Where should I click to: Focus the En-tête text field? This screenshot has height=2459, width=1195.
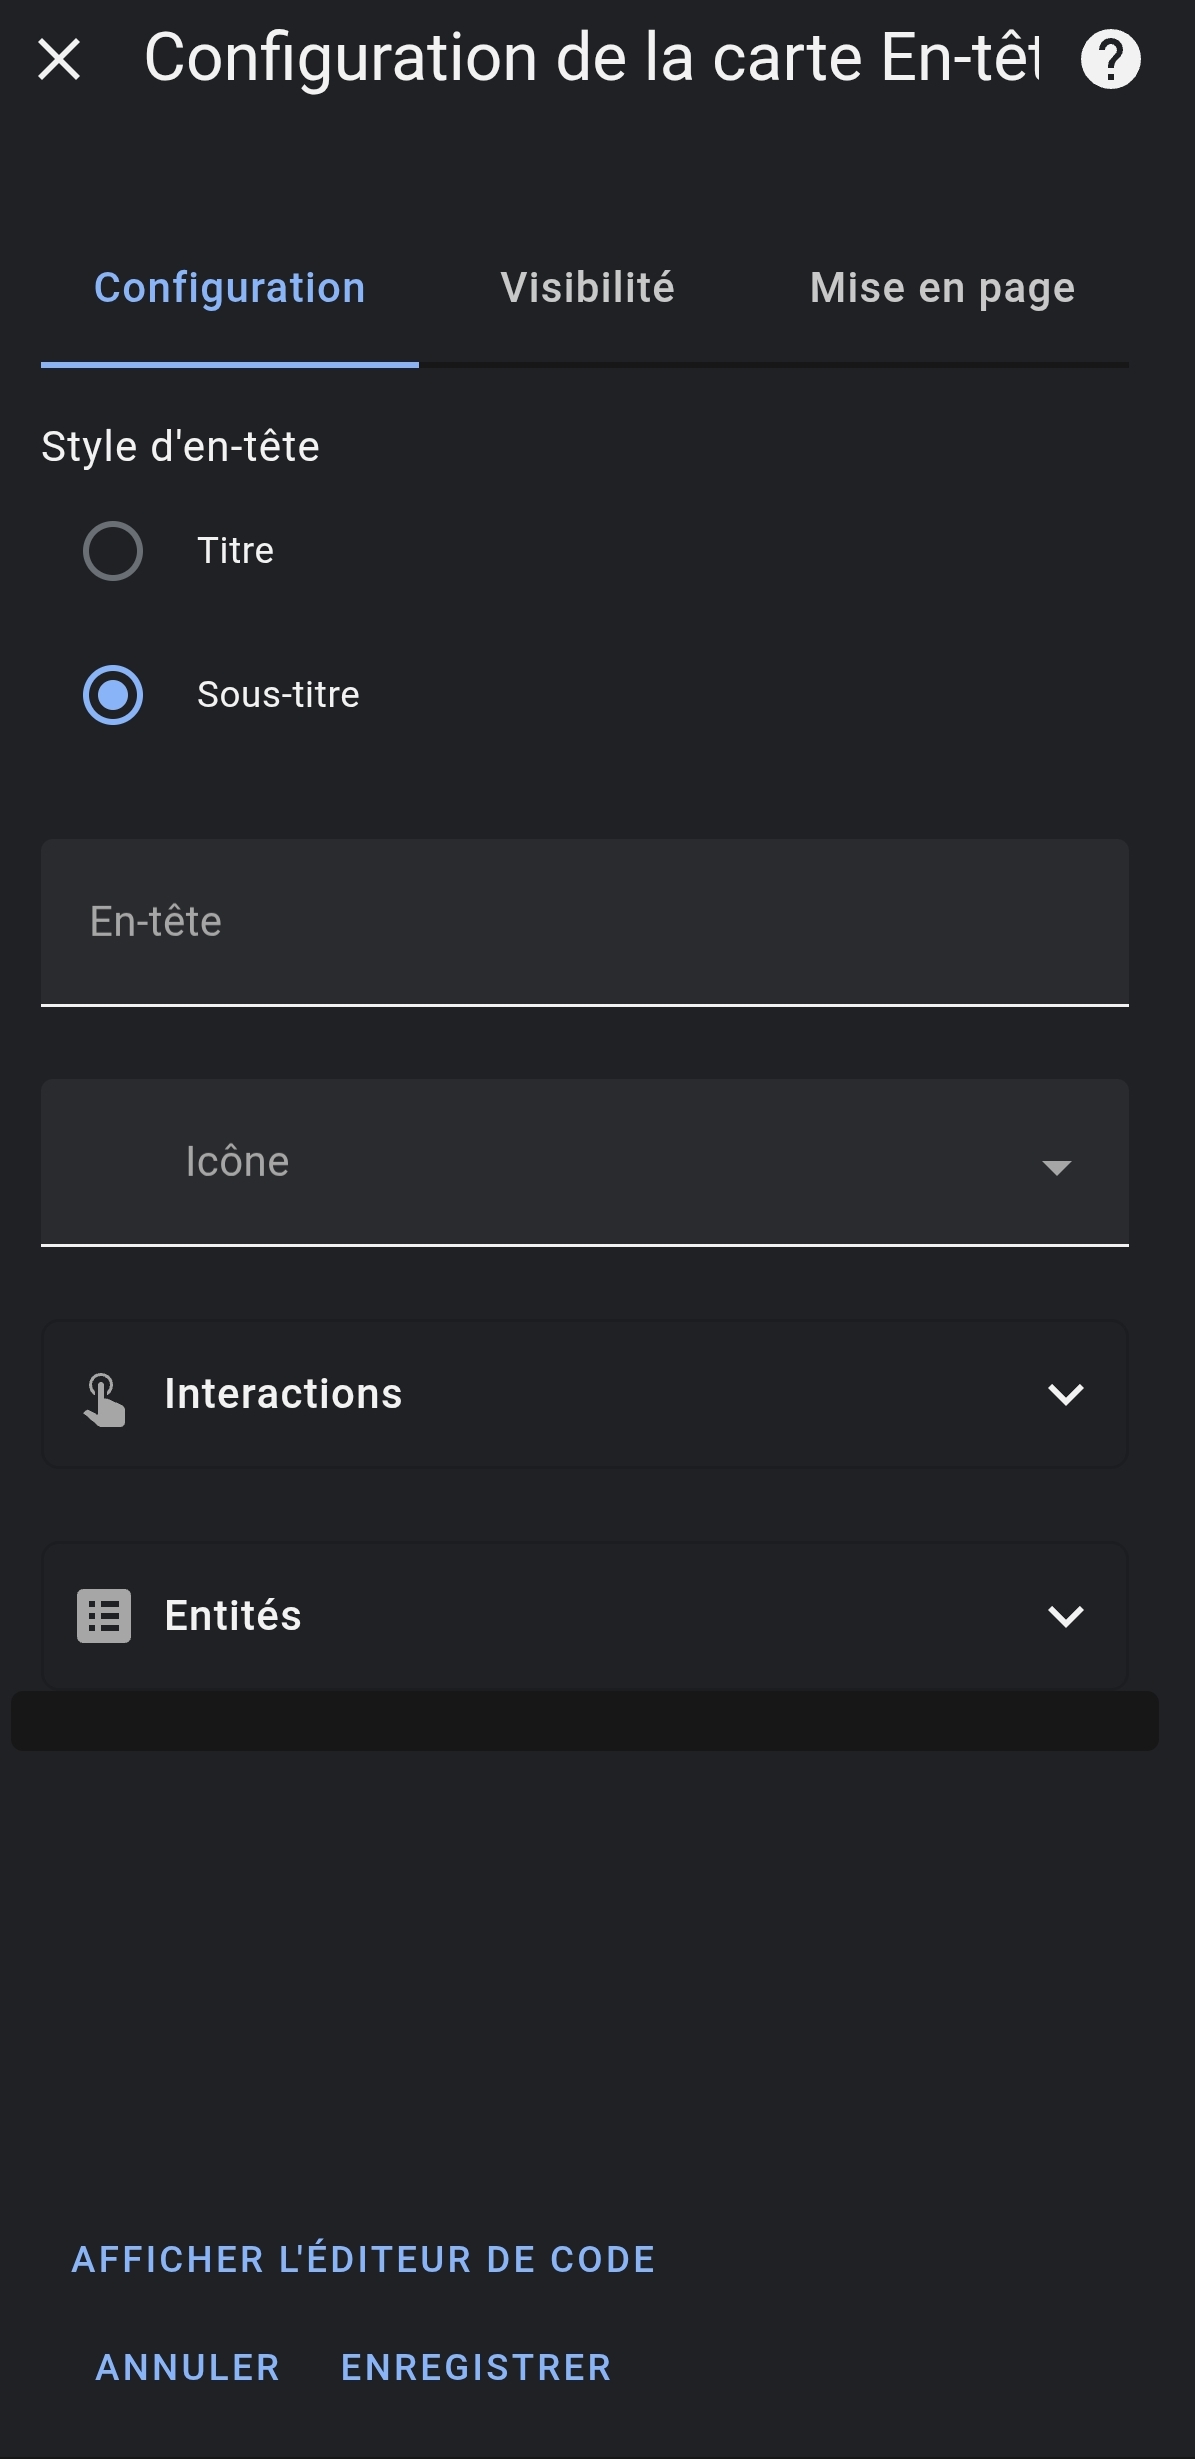pyautogui.click(x=584, y=922)
